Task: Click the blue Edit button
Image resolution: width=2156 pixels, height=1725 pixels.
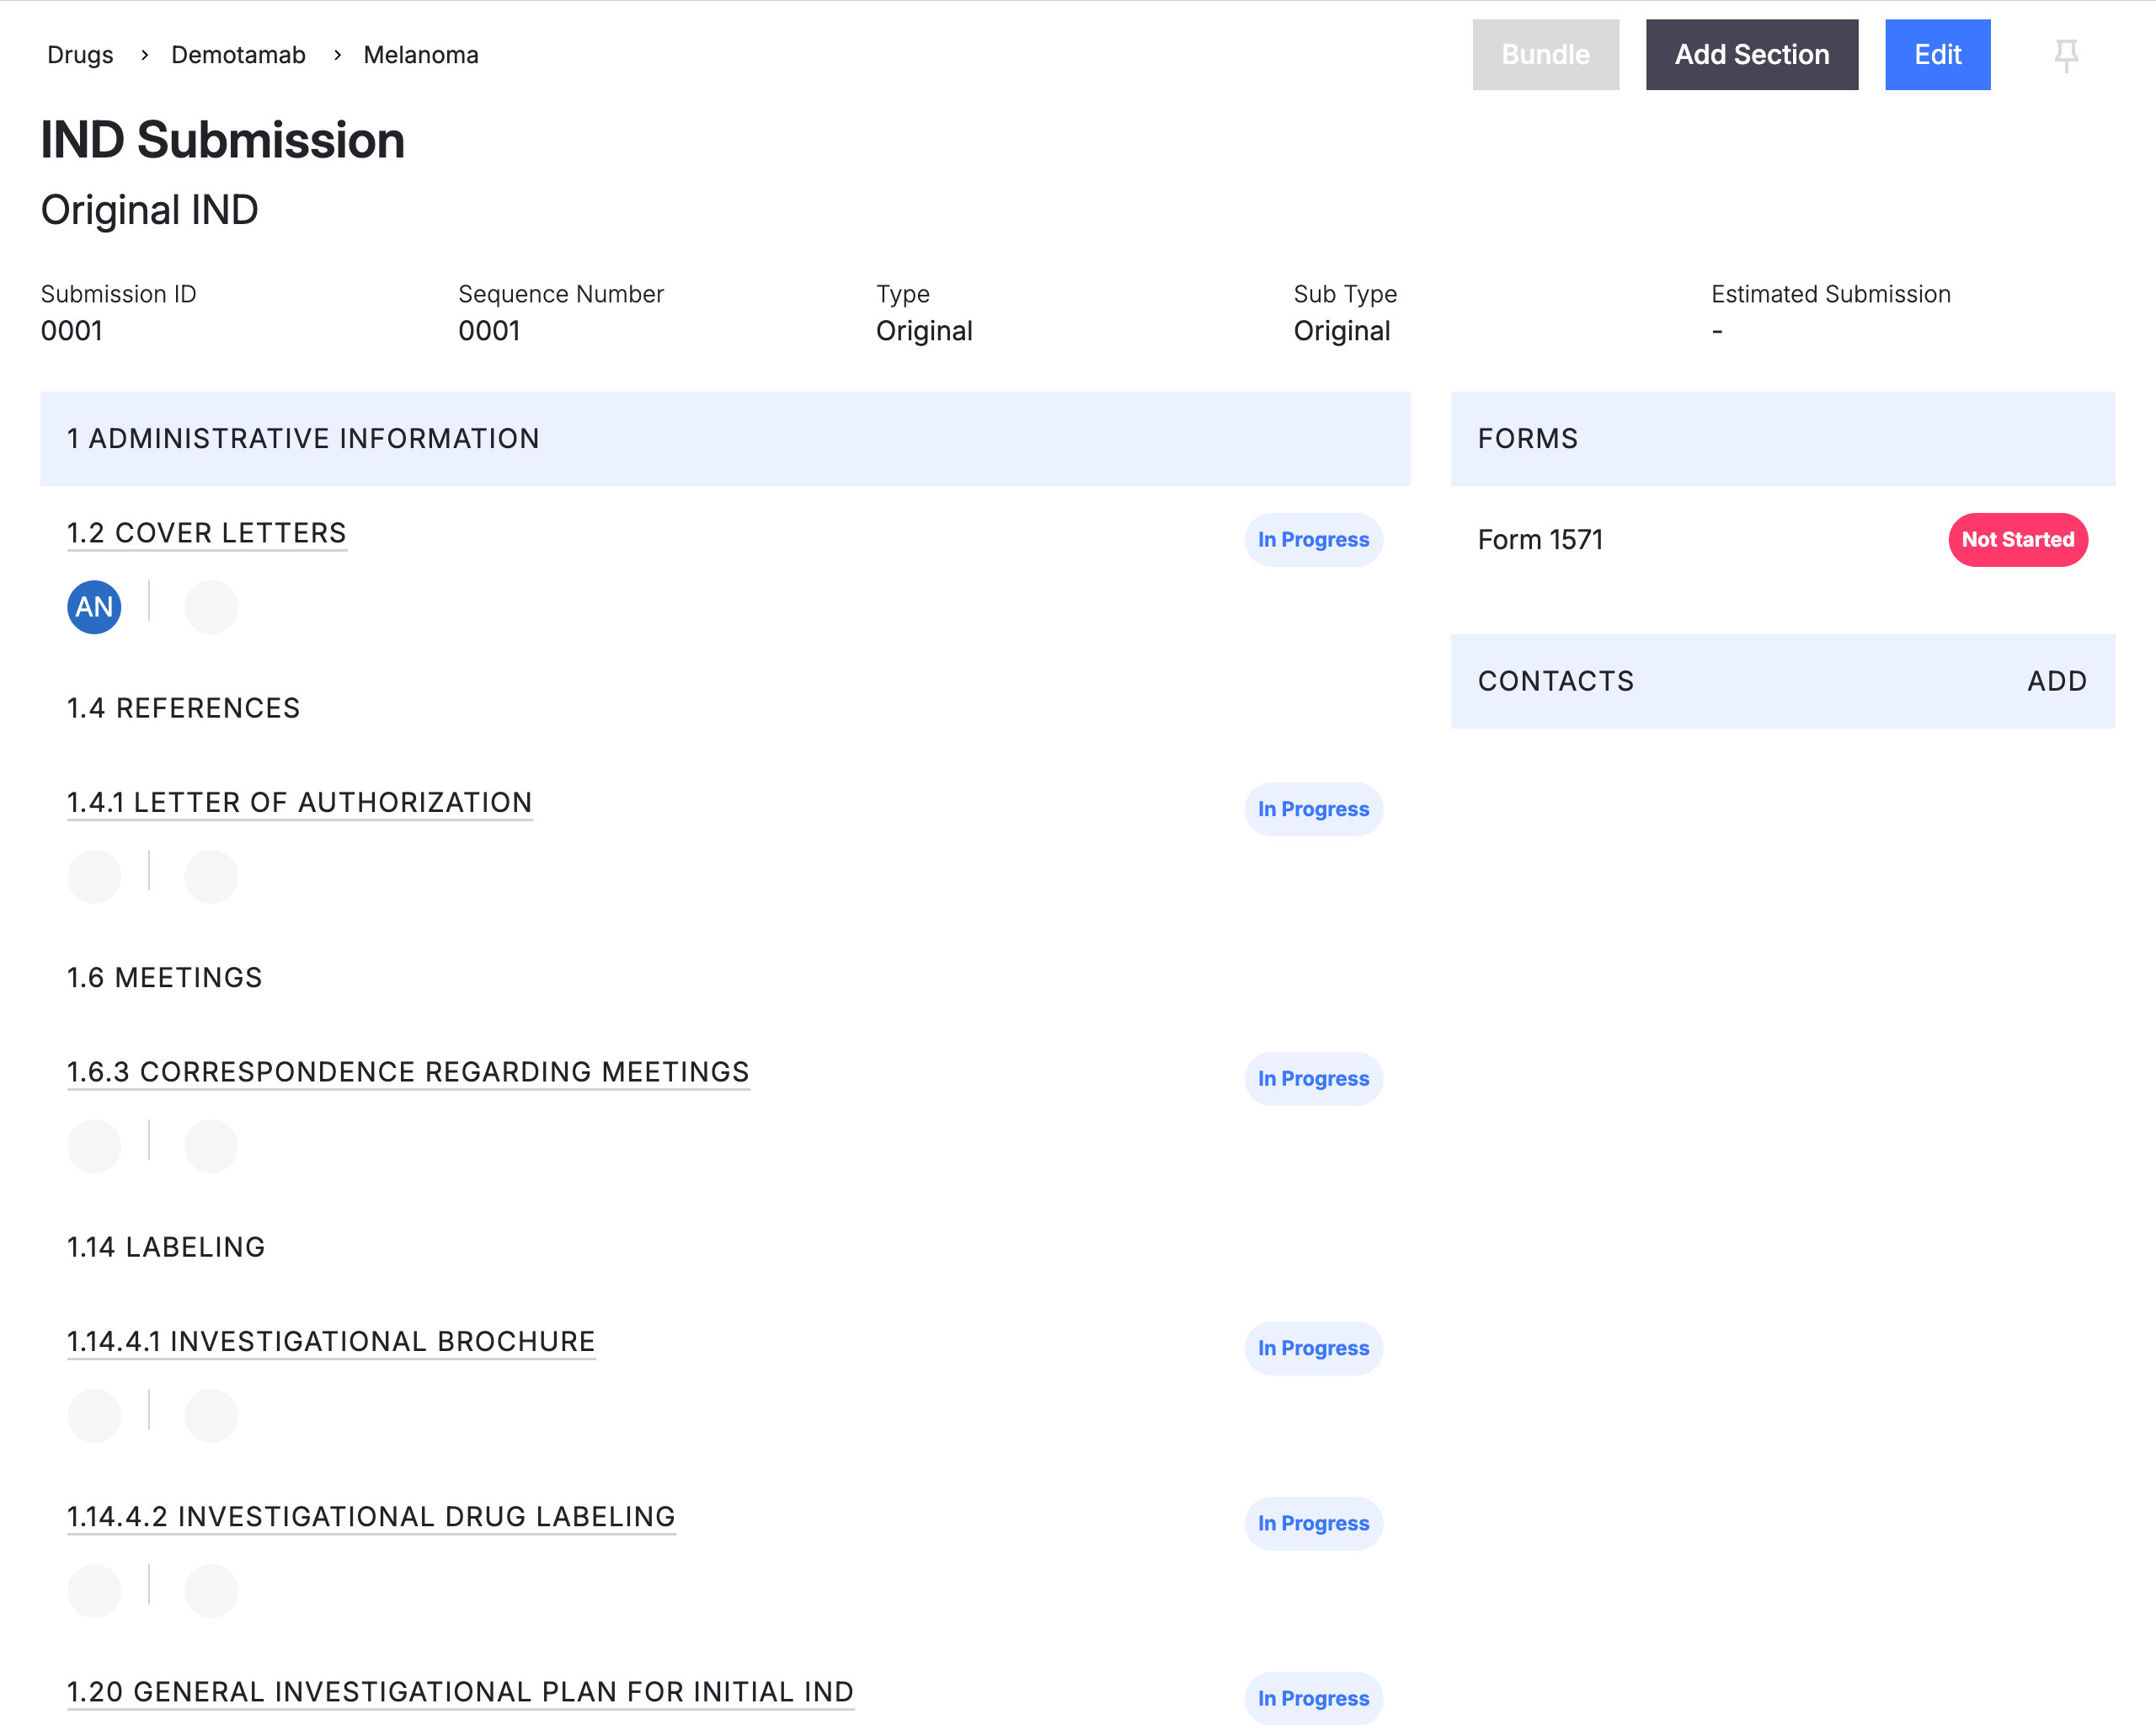Action: pyautogui.click(x=1937, y=55)
